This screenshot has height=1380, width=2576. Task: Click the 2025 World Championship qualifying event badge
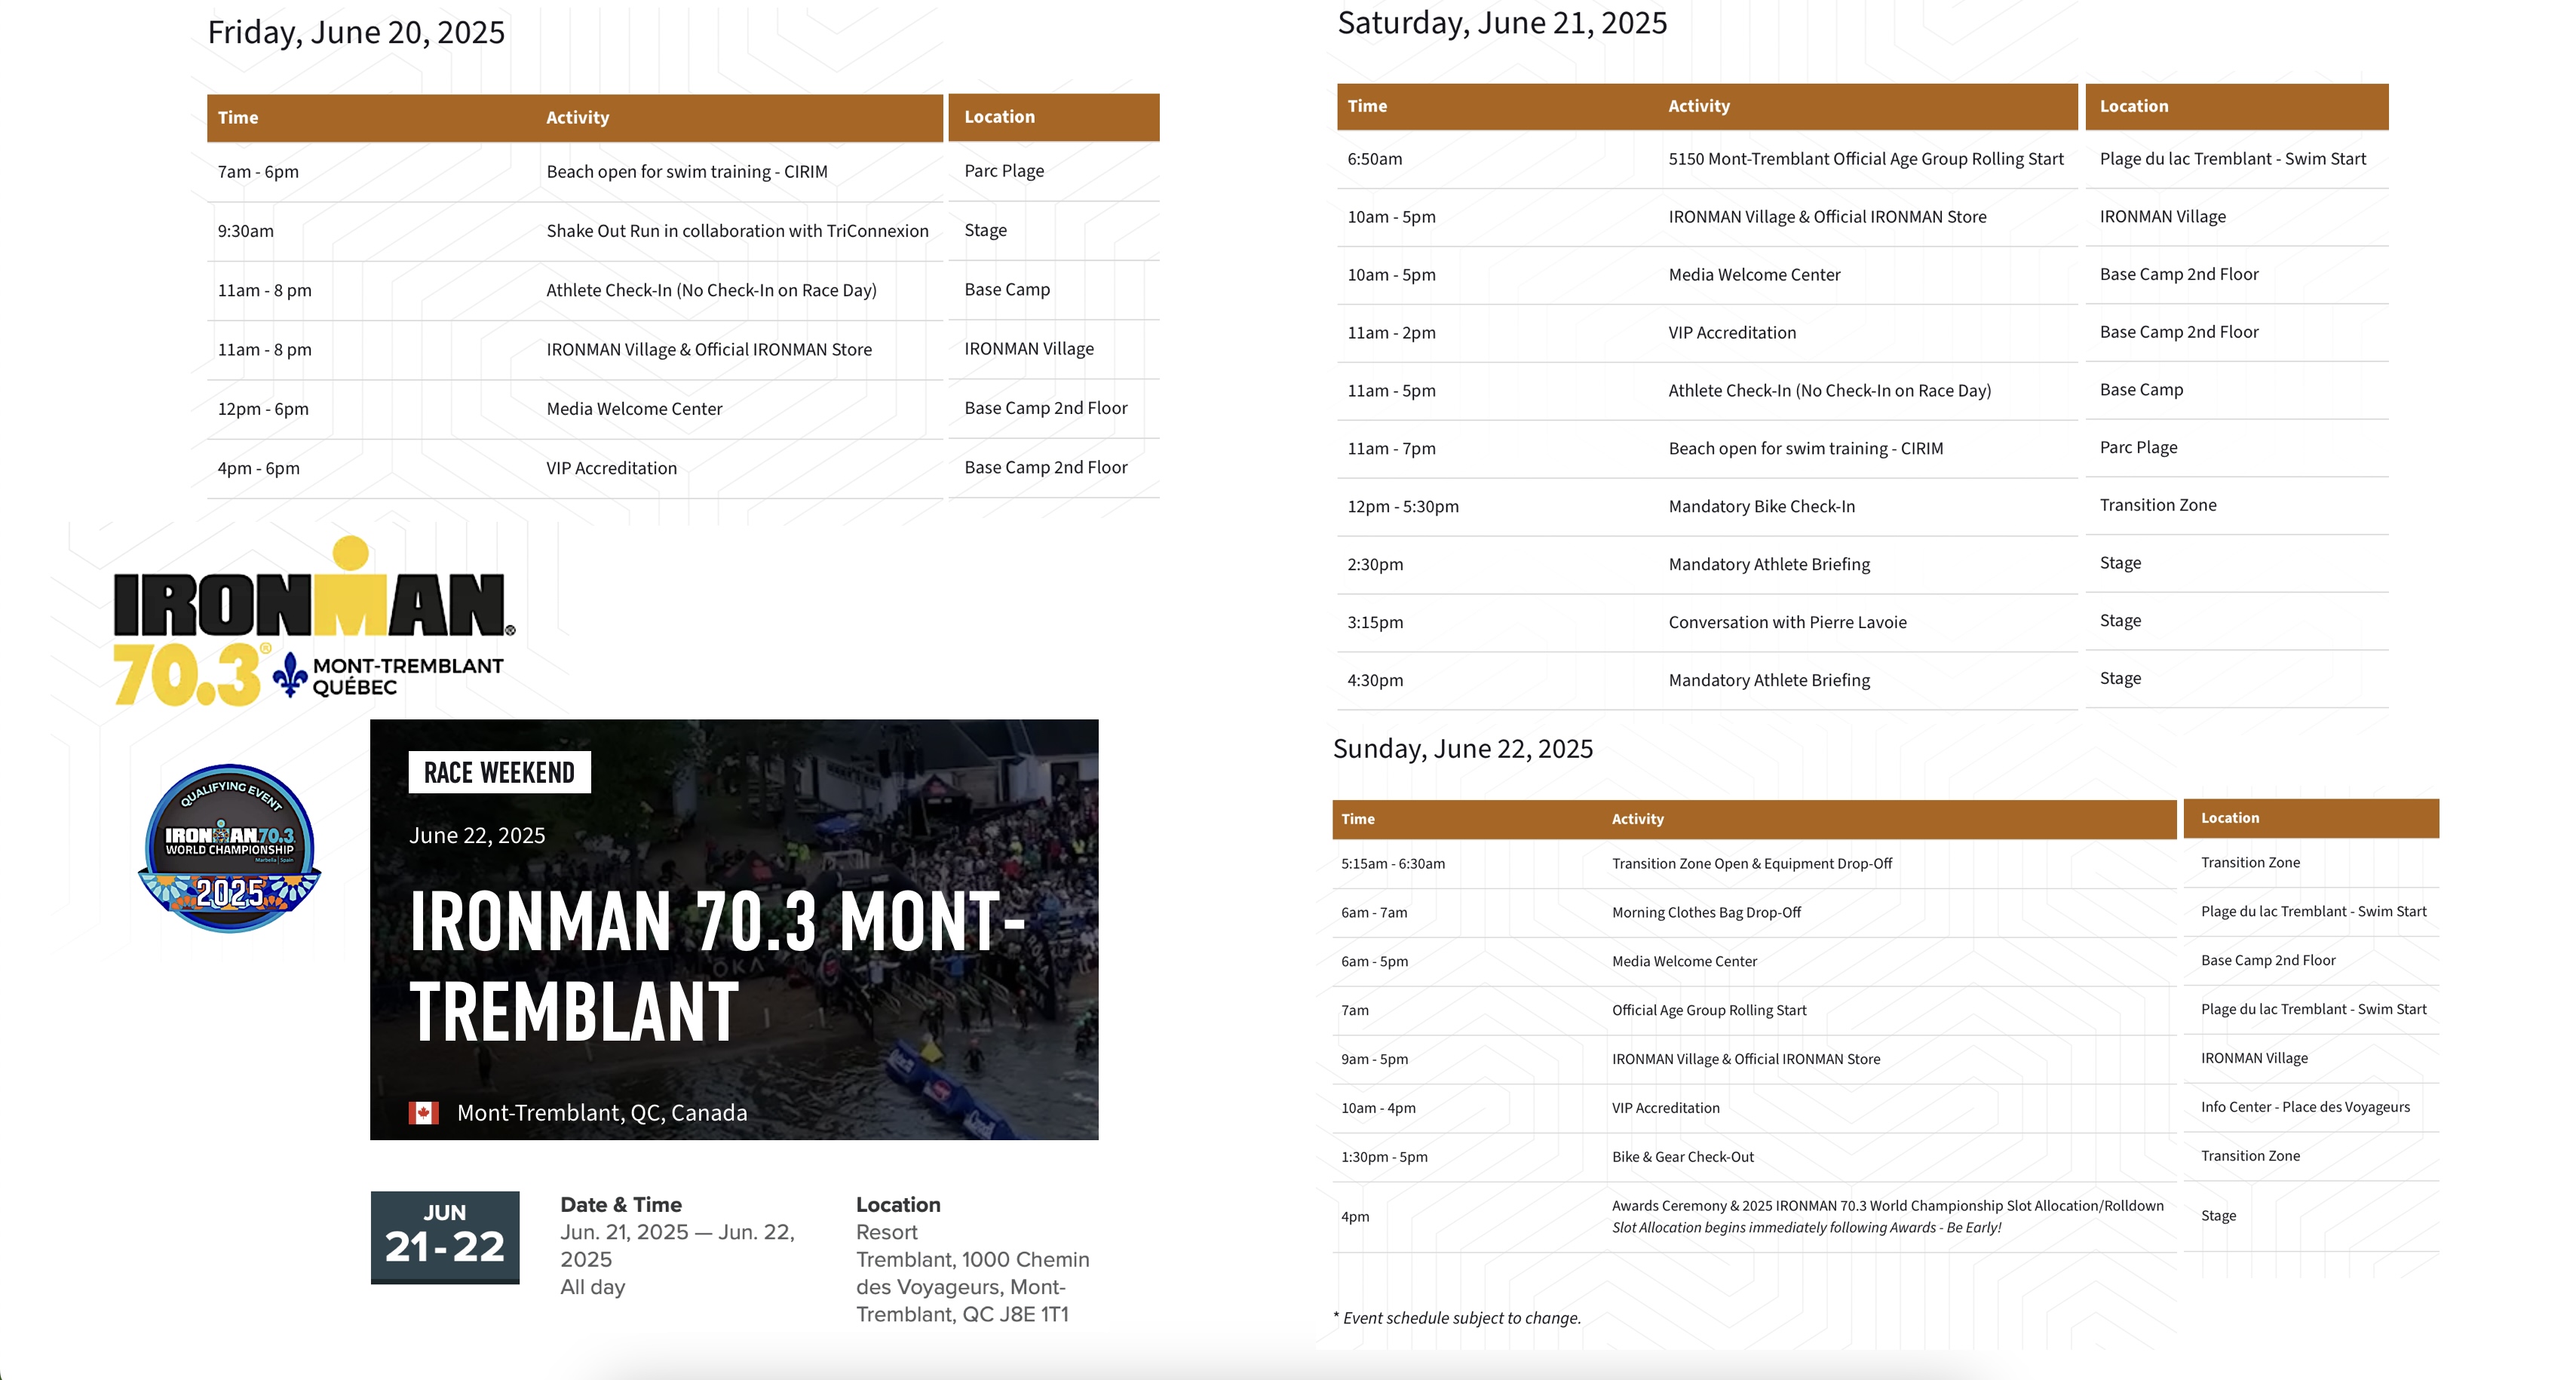(x=230, y=848)
